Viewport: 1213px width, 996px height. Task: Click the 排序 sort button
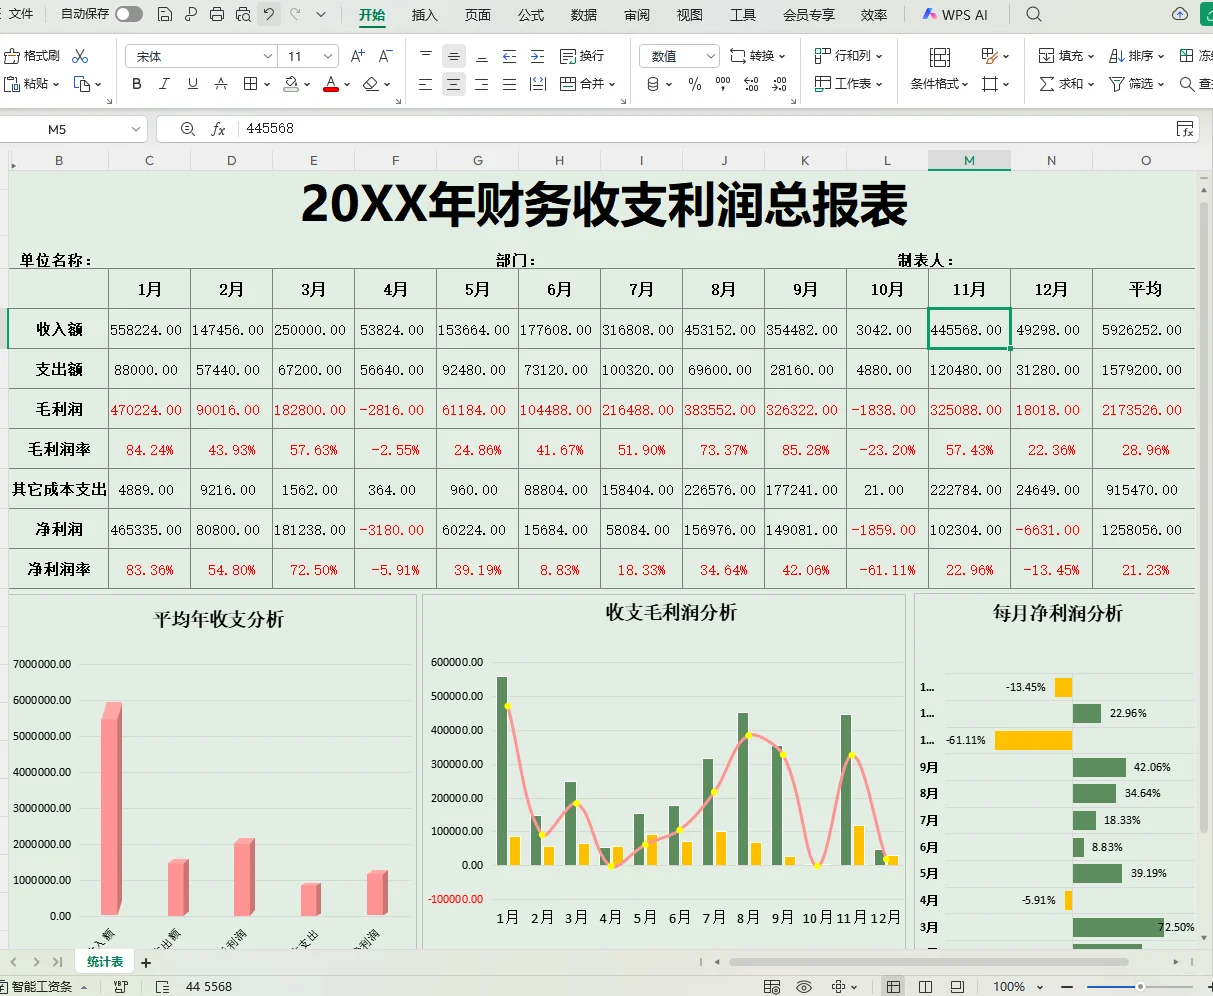point(1136,56)
